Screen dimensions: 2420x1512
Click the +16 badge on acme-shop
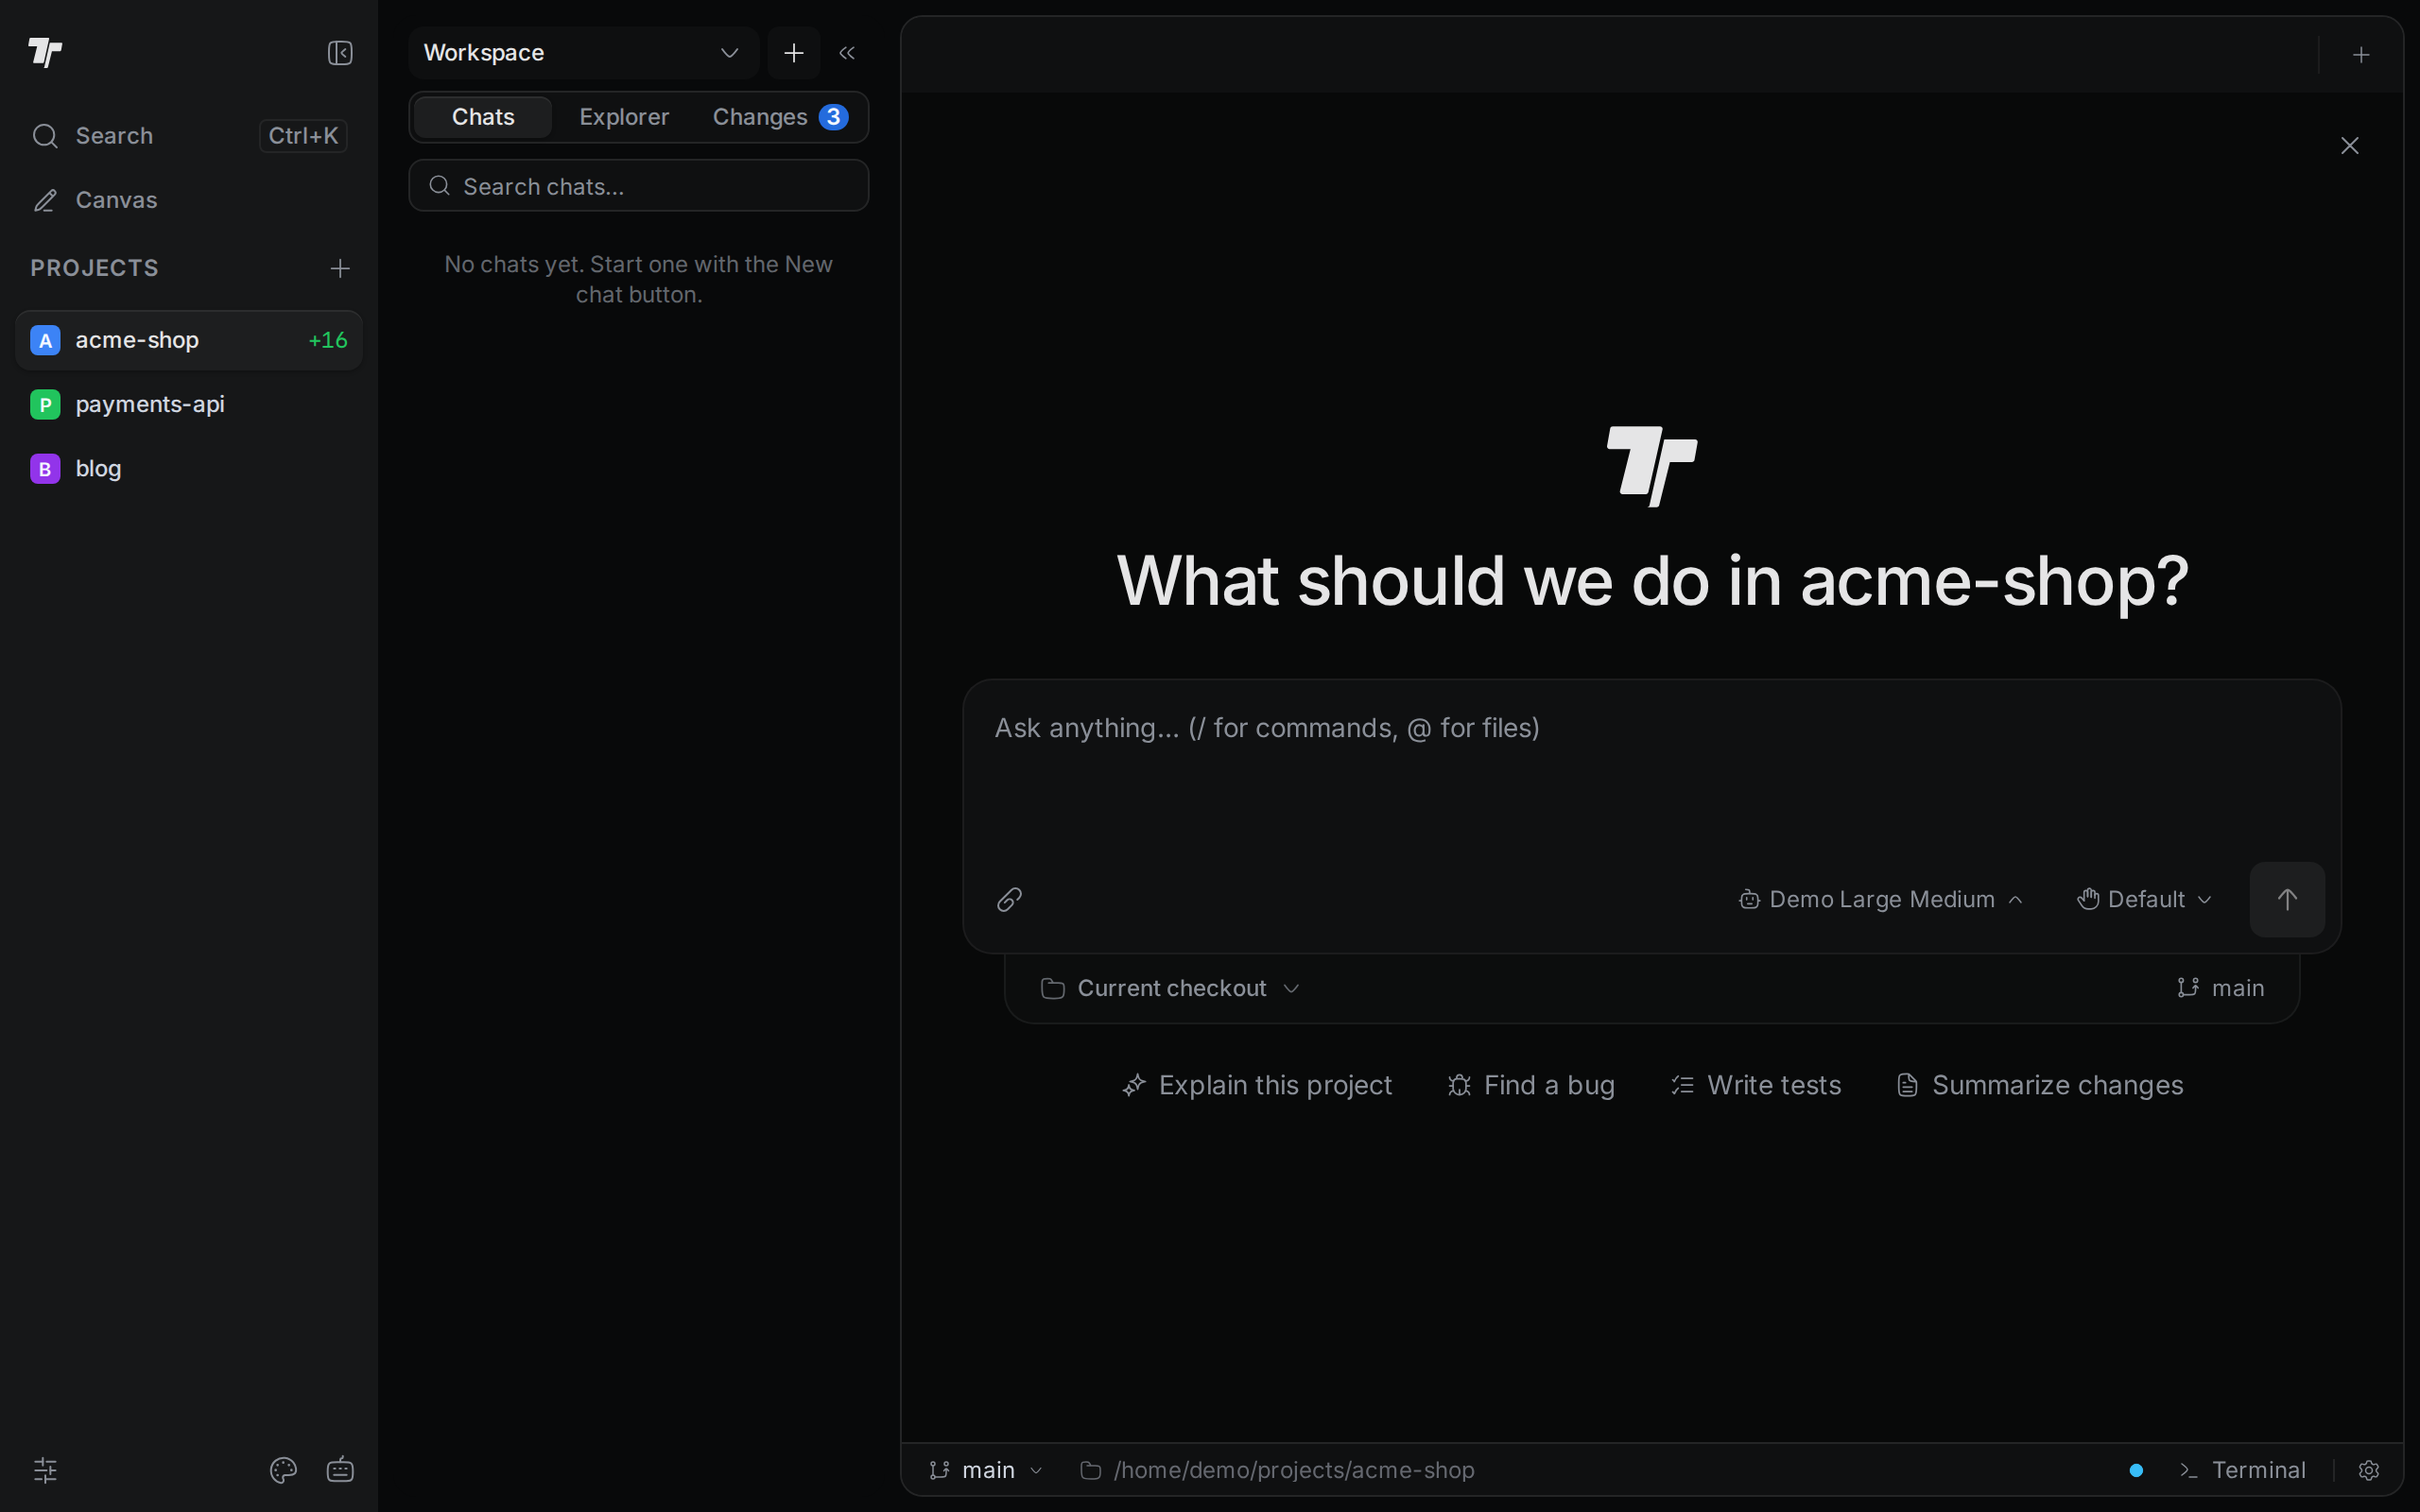(328, 340)
